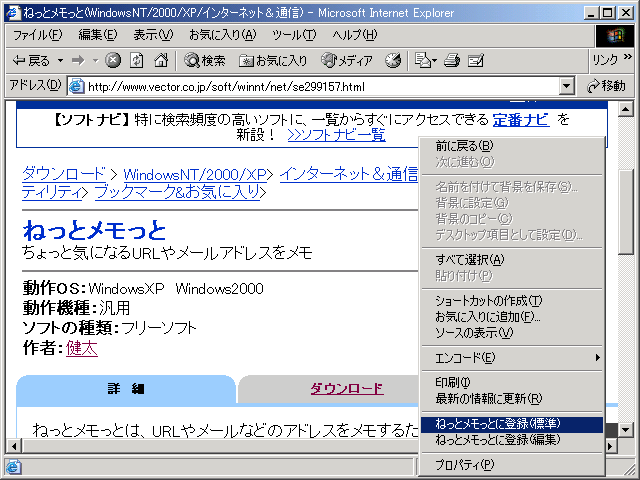
Task: Open the Search (検索) toolbar button
Action: coord(204,61)
